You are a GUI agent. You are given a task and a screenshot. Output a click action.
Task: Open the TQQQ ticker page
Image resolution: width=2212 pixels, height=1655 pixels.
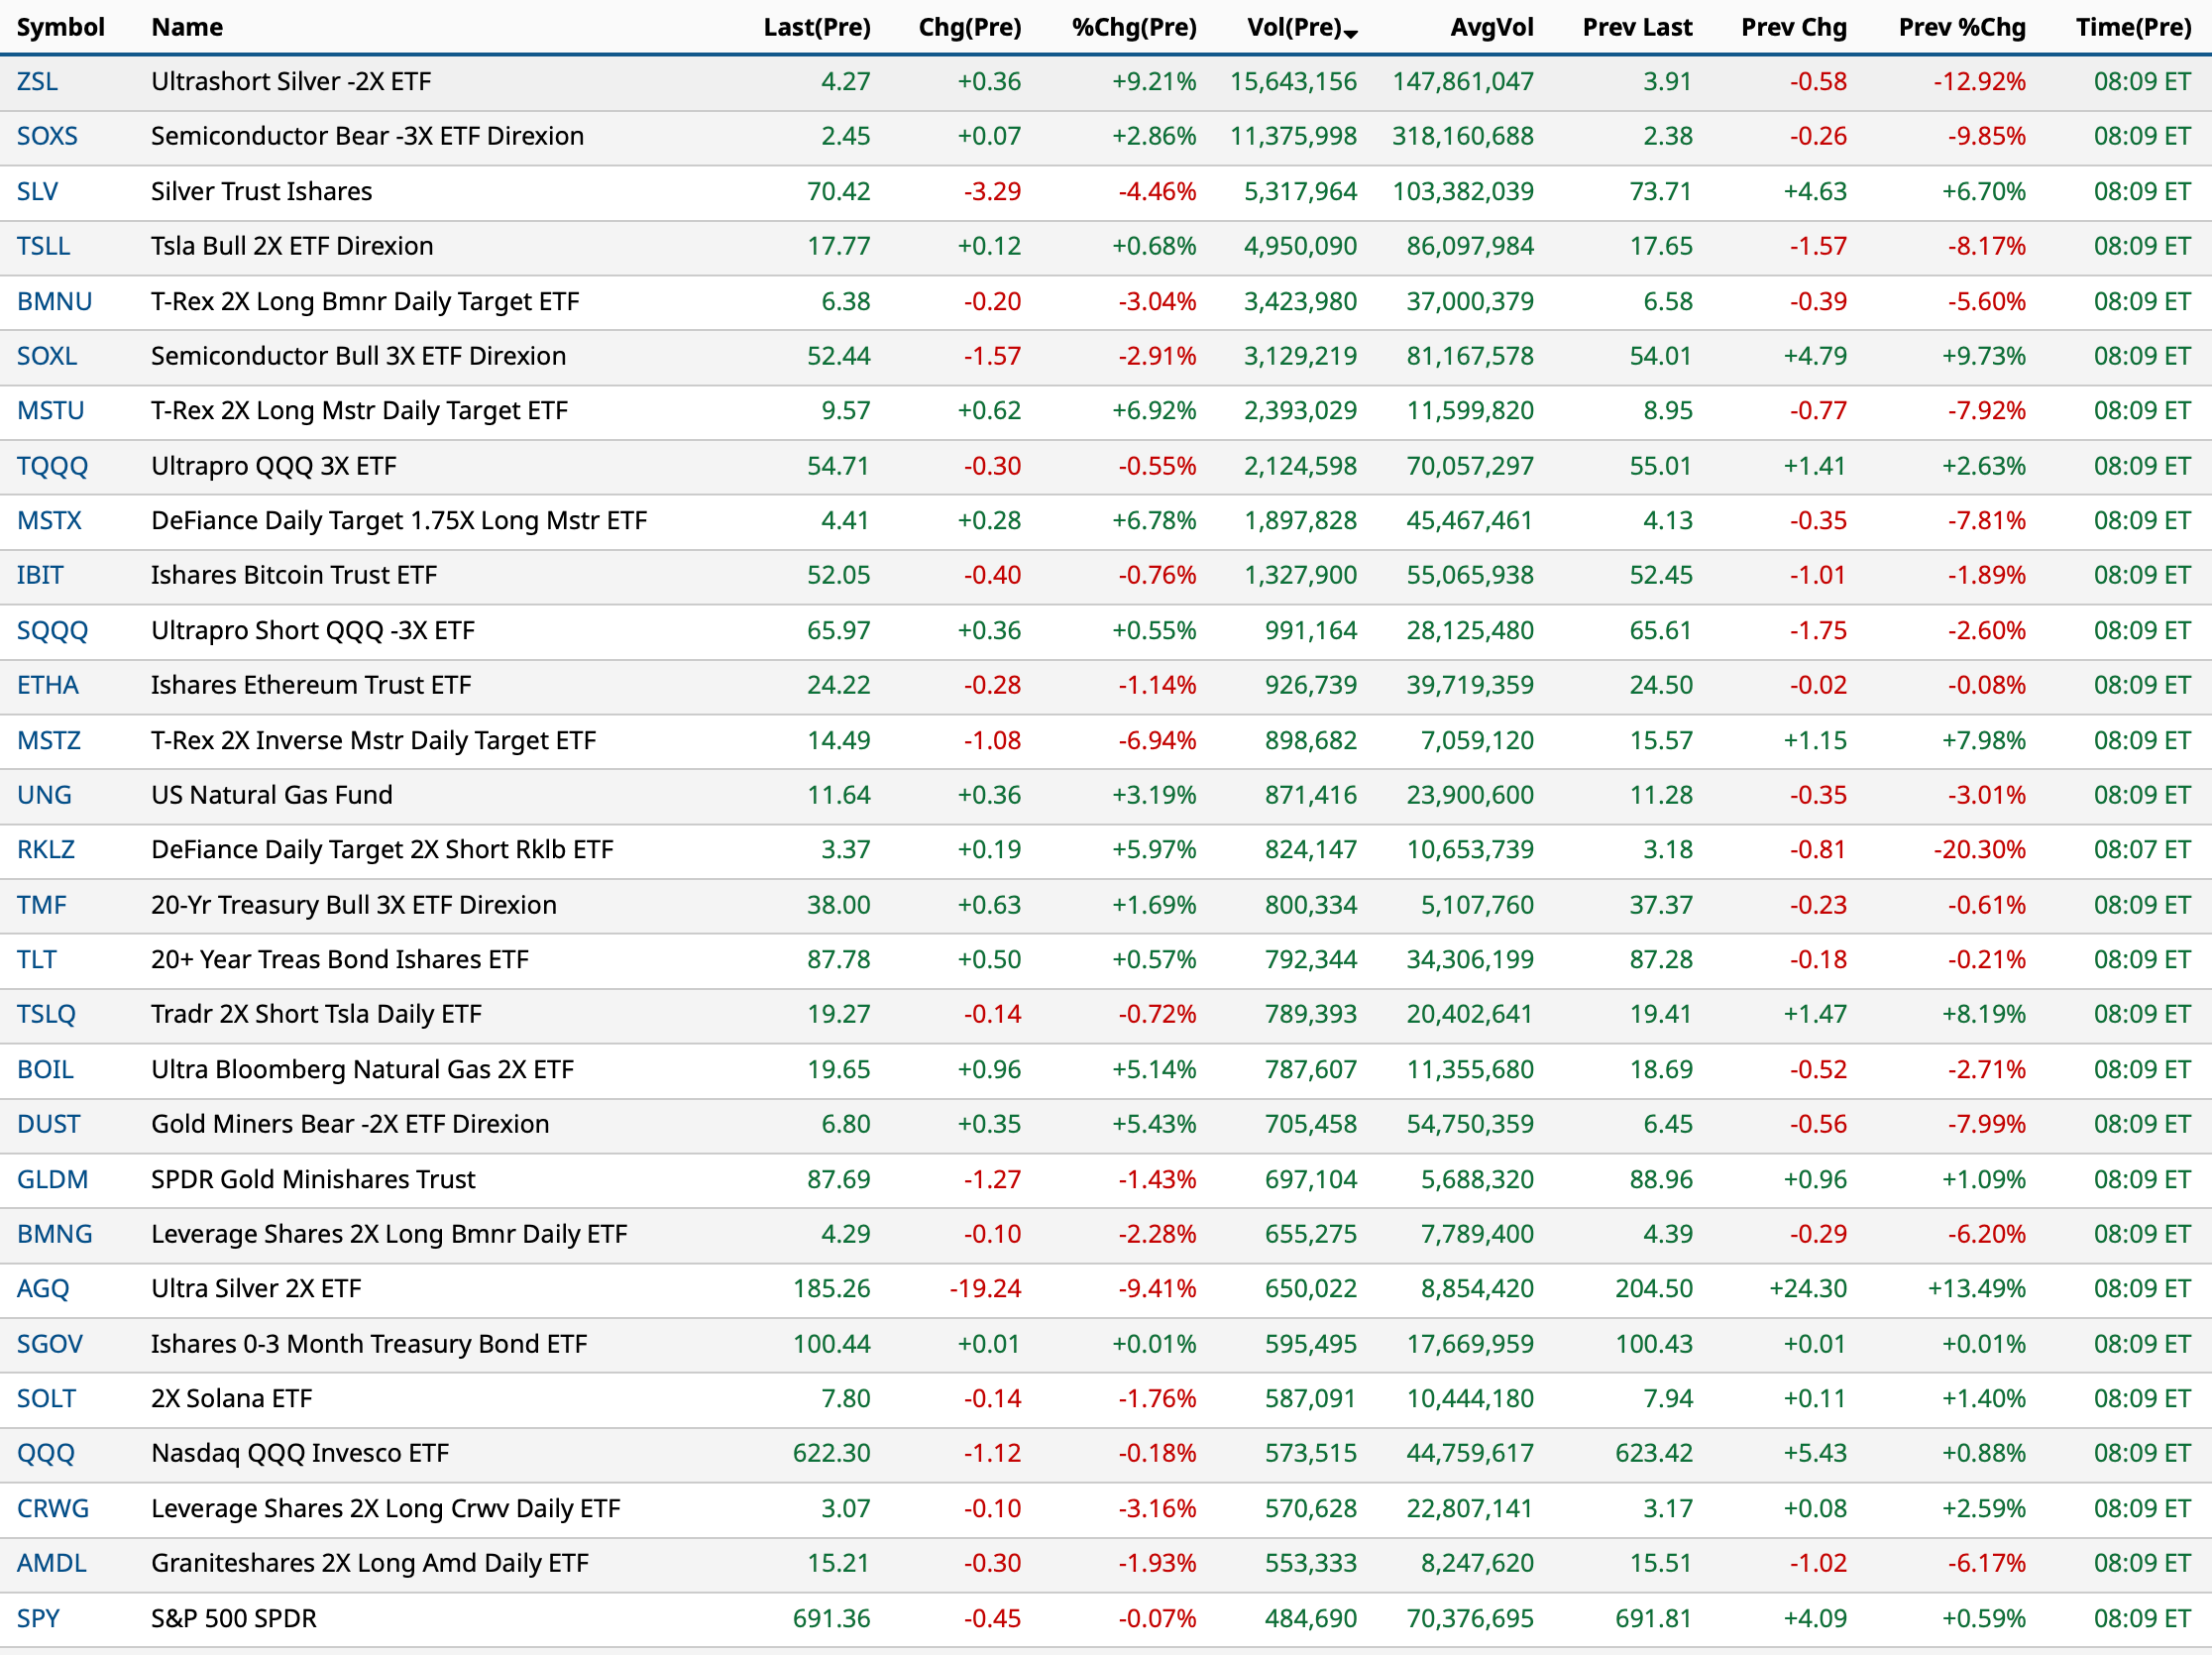[52, 466]
